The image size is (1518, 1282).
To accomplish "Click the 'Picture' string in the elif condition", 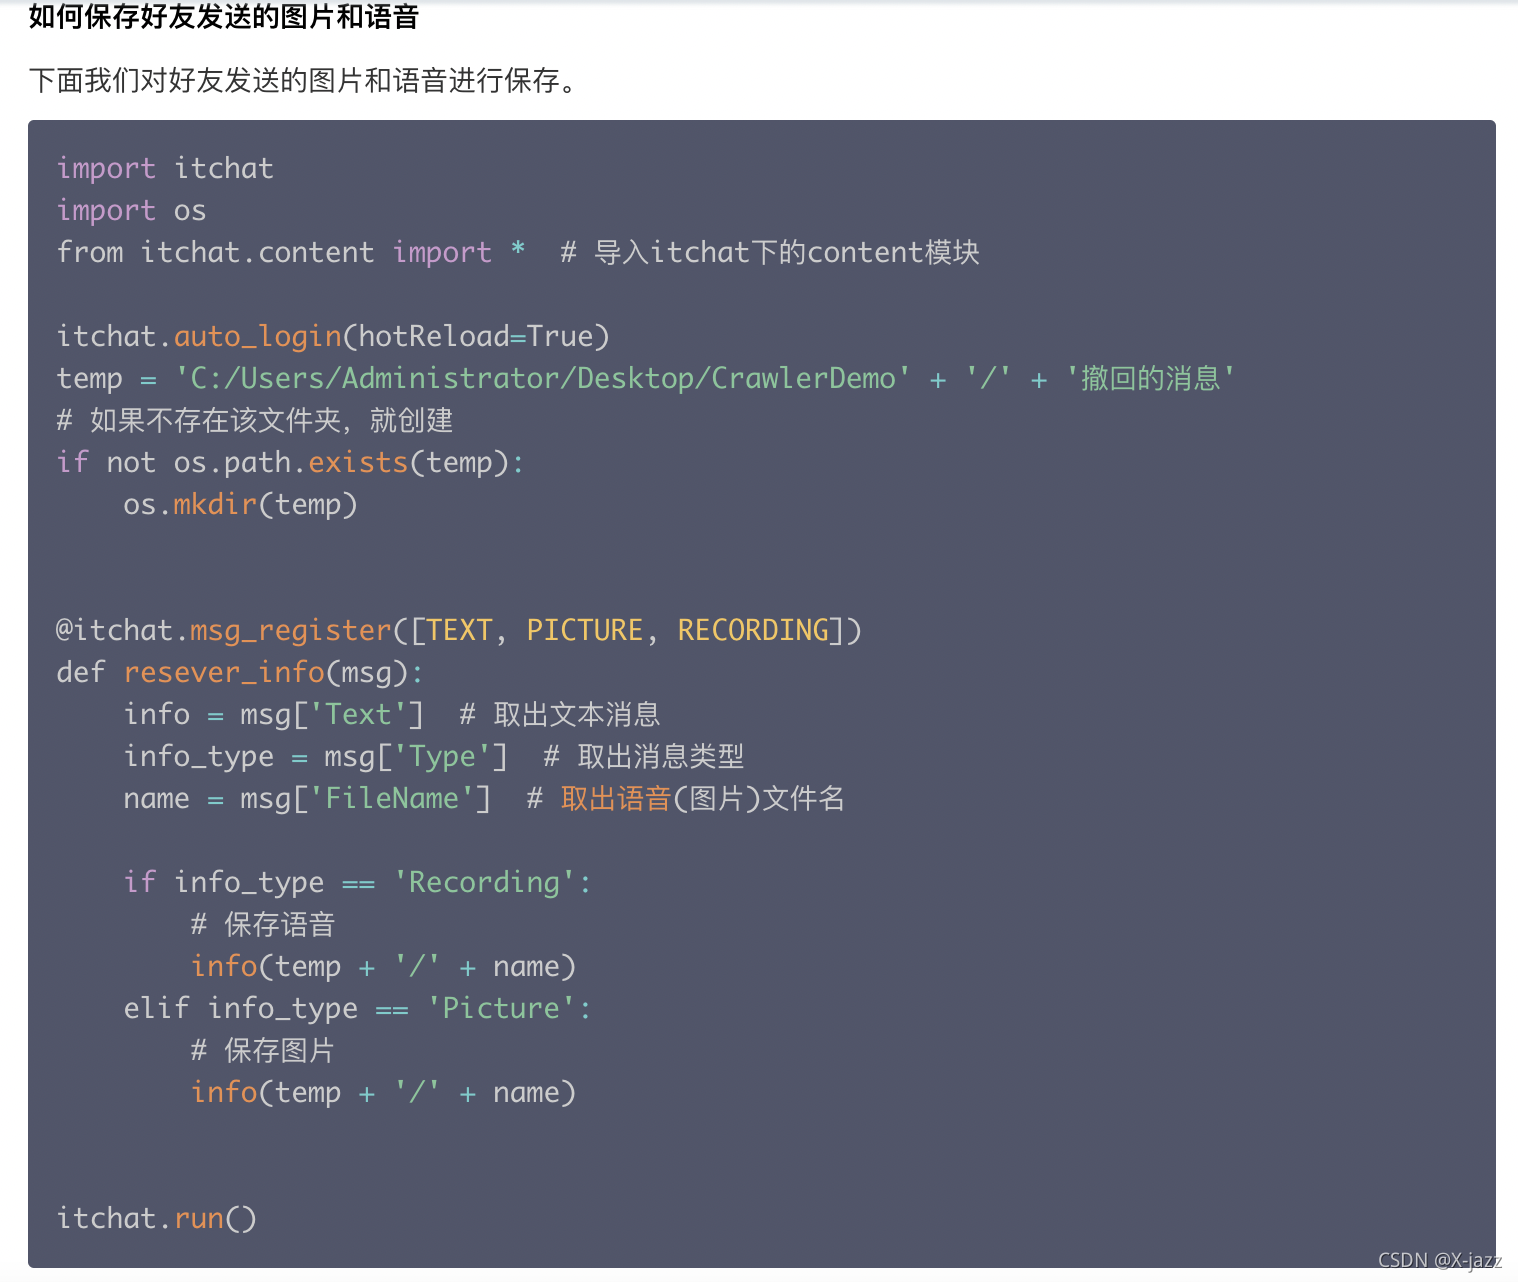I will point(501,1008).
